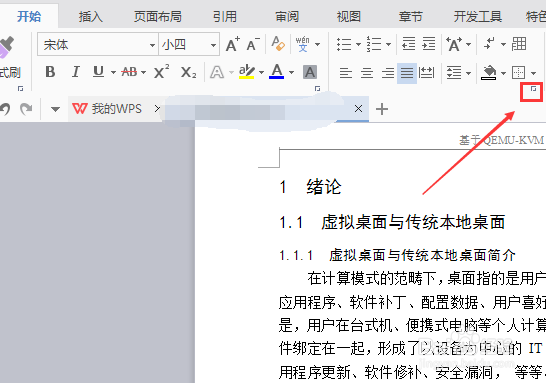Center align text
Screen dimensions: 546x383
pyautogui.click(x=367, y=73)
